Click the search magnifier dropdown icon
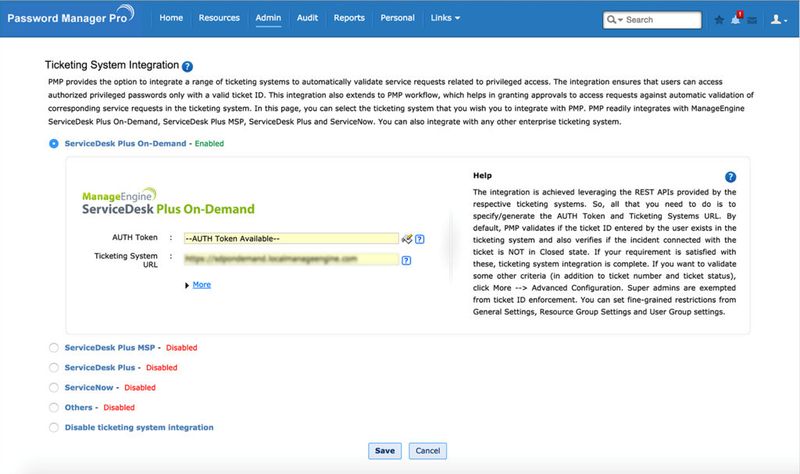 click(614, 20)
